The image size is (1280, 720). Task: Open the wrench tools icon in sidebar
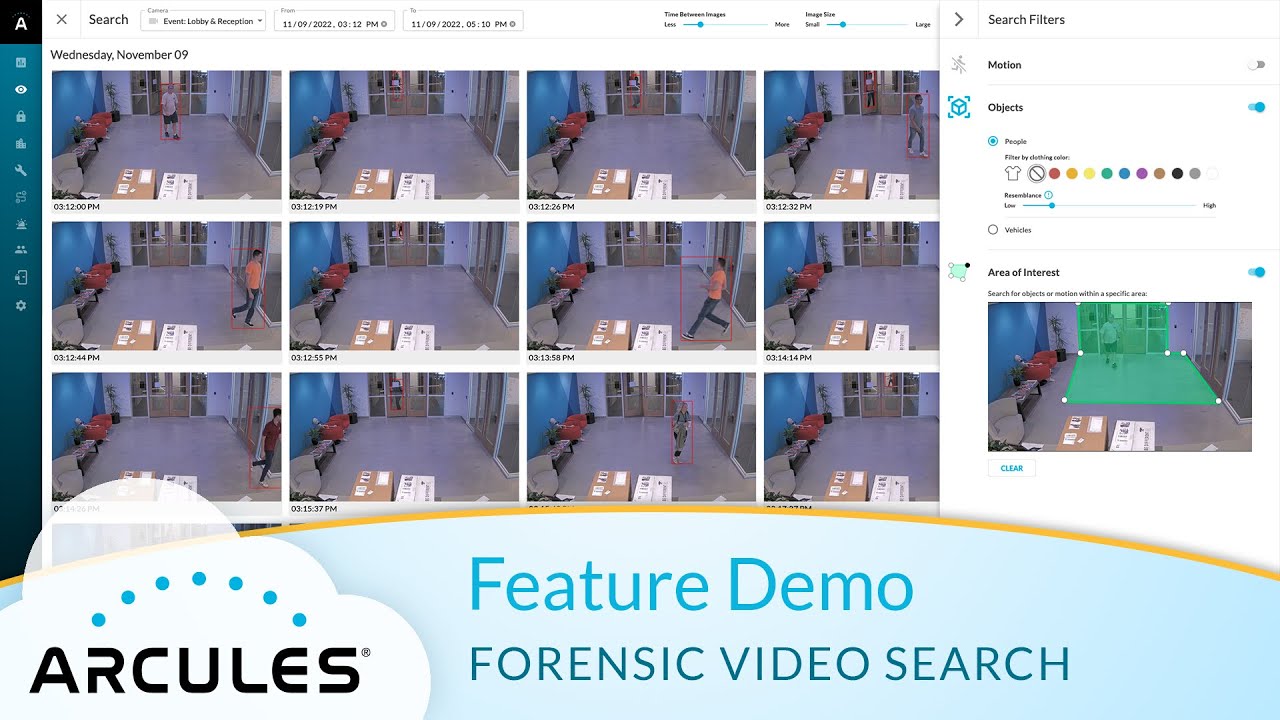tap(21, 170)
